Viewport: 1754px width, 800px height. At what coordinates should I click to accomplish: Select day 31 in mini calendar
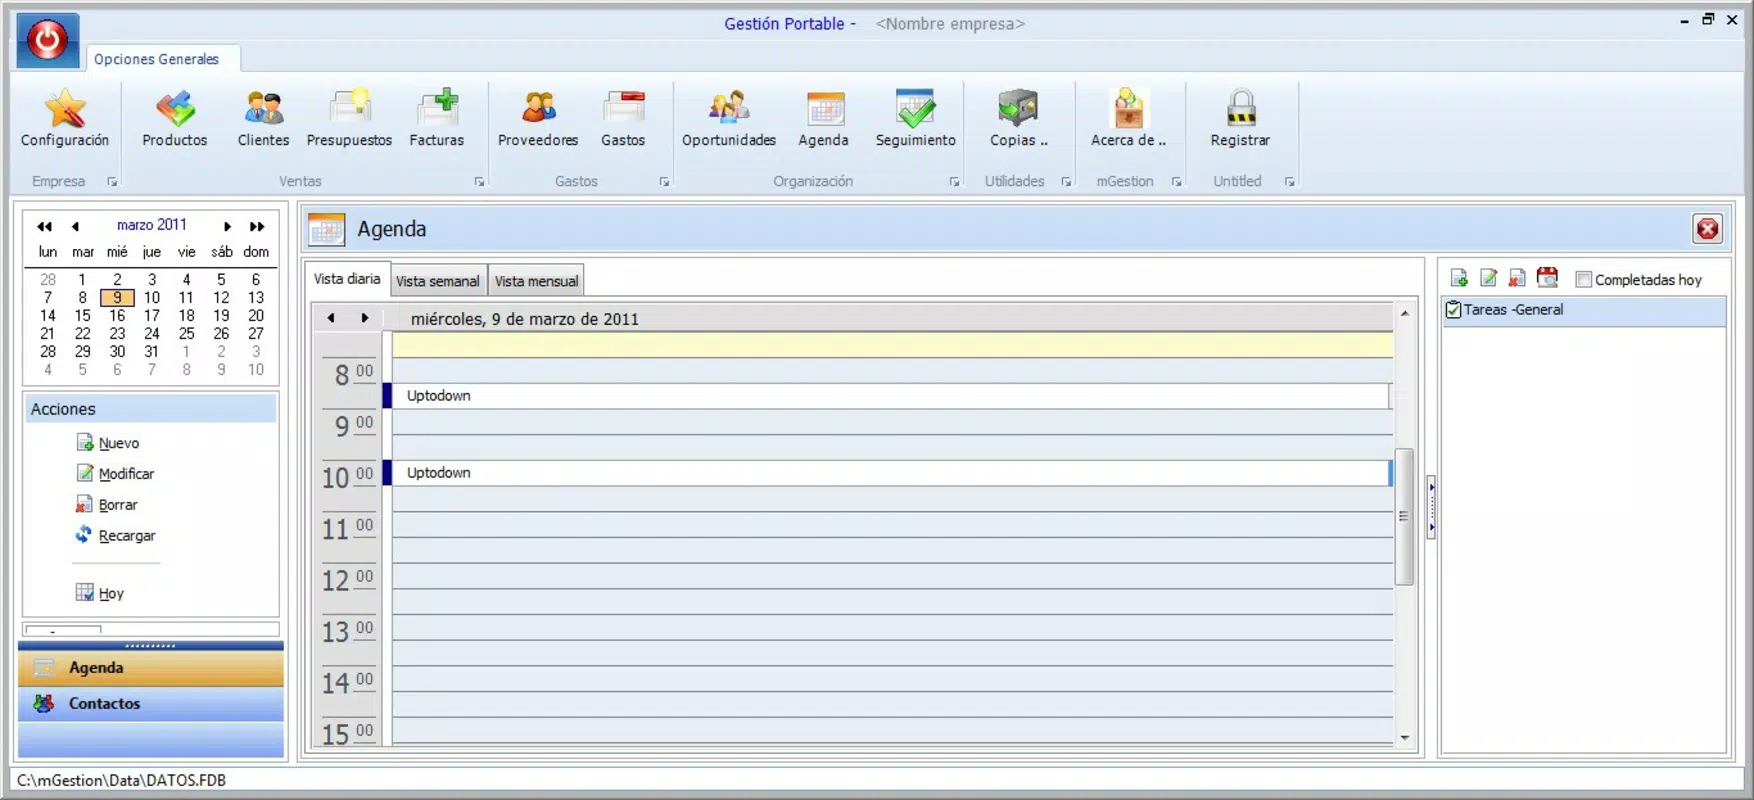click(x=151, y=352)
